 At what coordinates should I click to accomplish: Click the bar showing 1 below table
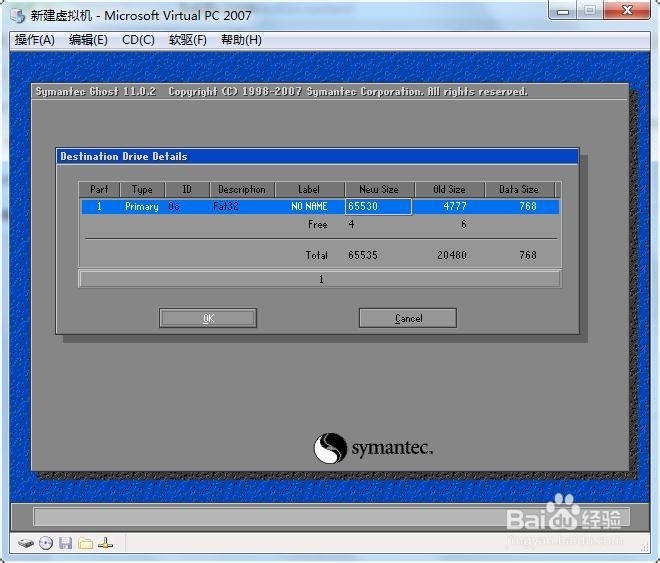(320, 279)
